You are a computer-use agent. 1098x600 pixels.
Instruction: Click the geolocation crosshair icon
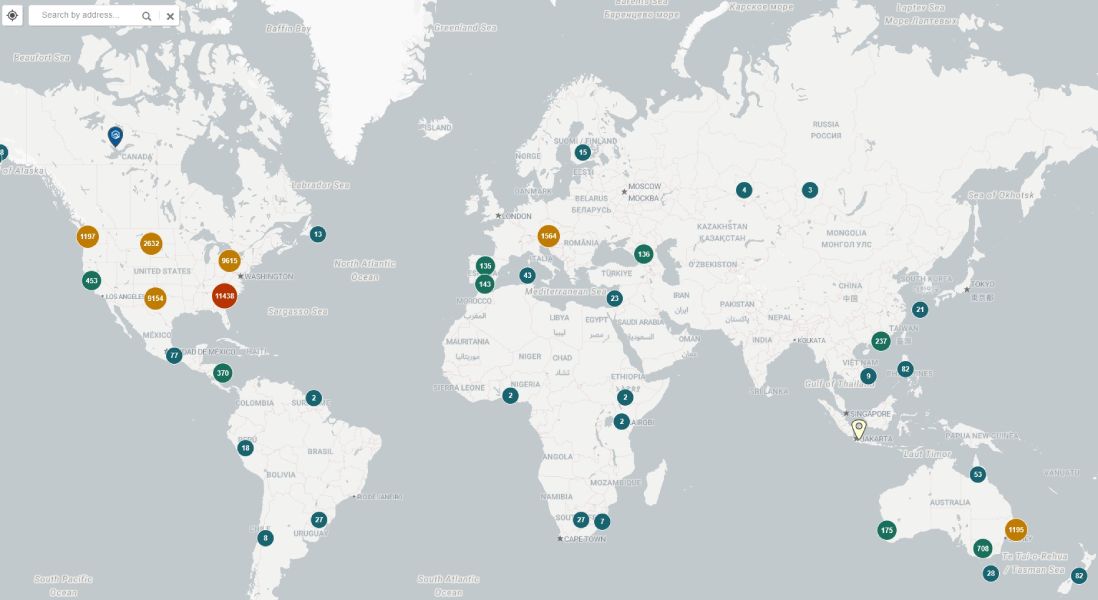13,16
